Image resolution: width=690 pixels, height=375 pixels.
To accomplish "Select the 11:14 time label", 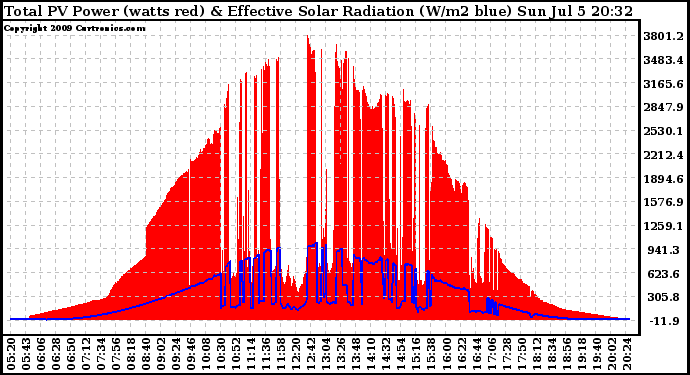I will pos(251,354).
